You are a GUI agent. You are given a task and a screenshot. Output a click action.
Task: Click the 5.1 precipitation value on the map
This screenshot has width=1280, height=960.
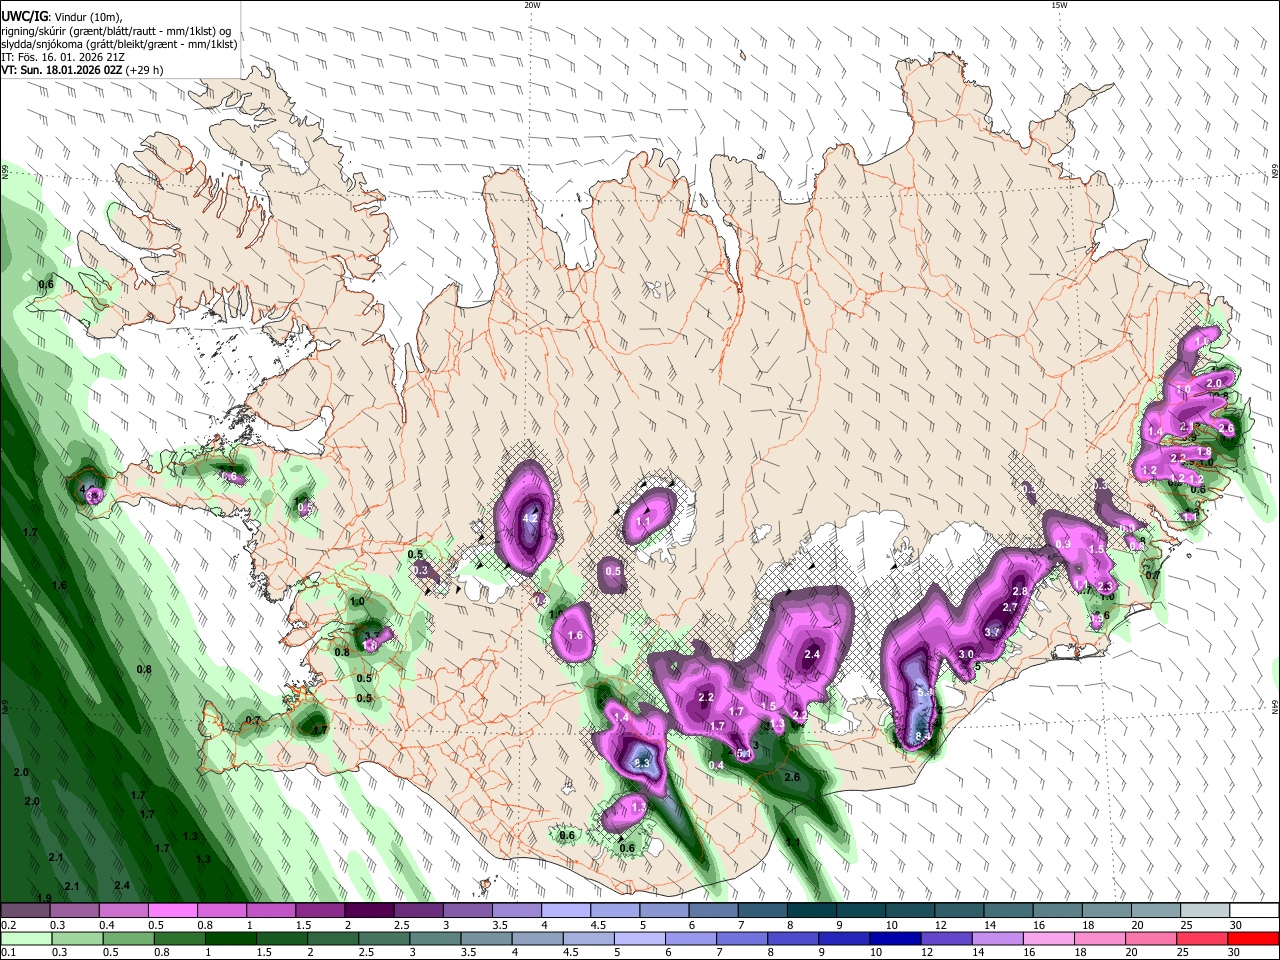(744, 753)
